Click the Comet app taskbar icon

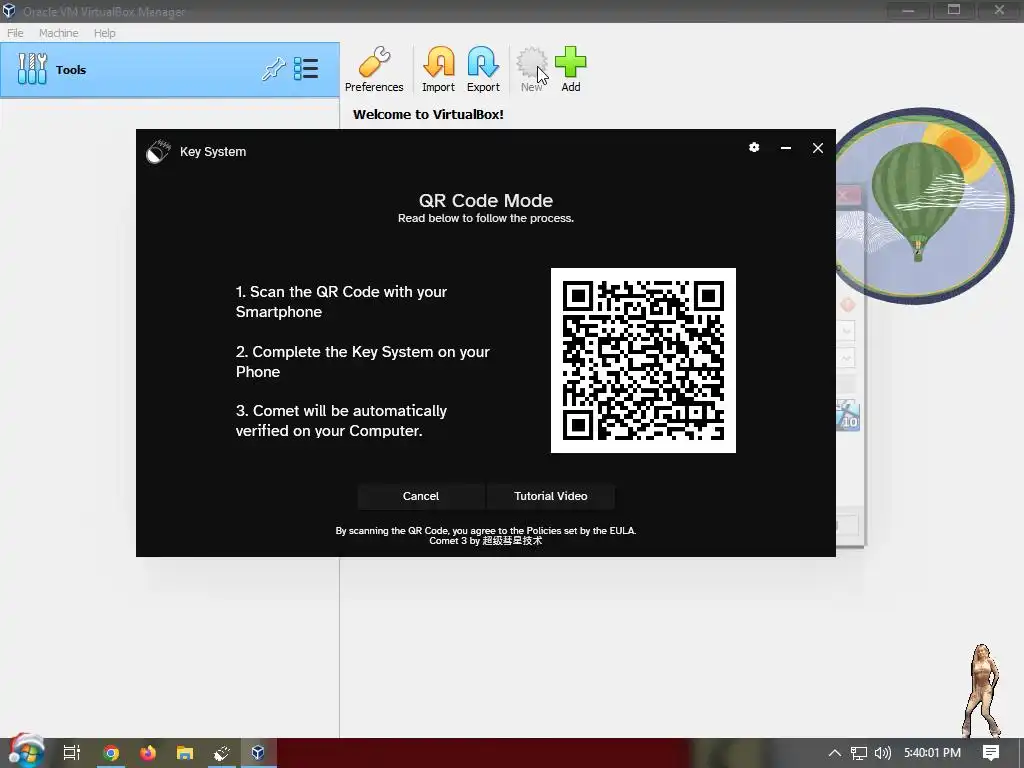coord(222,753)
